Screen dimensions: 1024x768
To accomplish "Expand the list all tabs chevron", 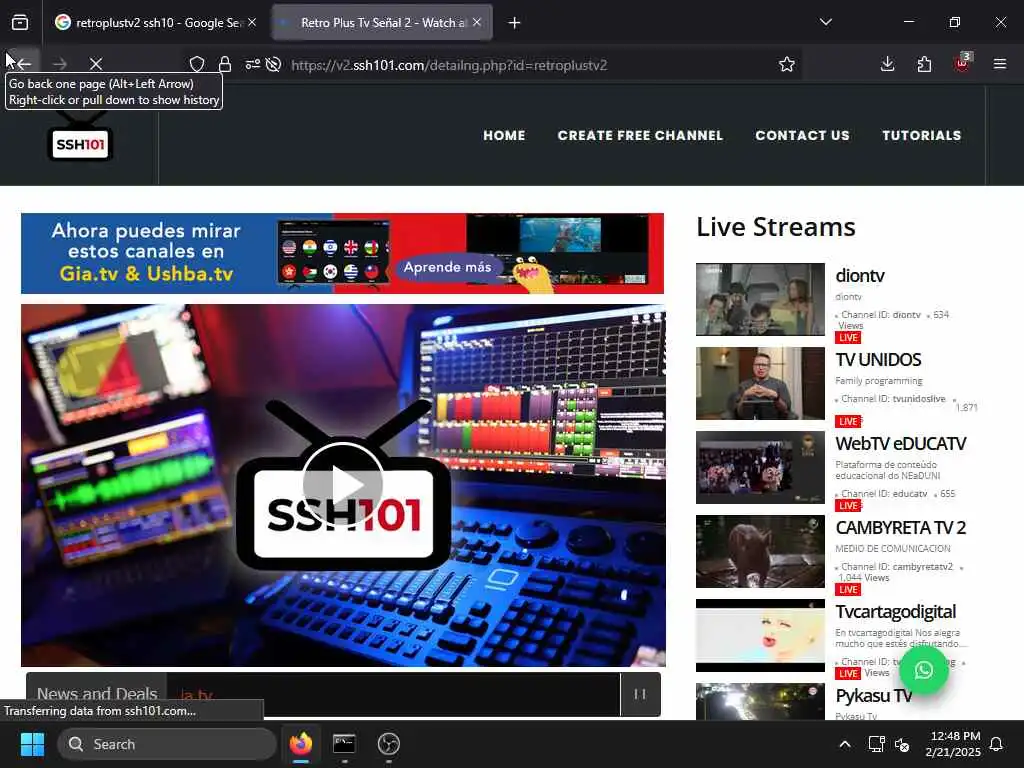I will tap(826, 22).
